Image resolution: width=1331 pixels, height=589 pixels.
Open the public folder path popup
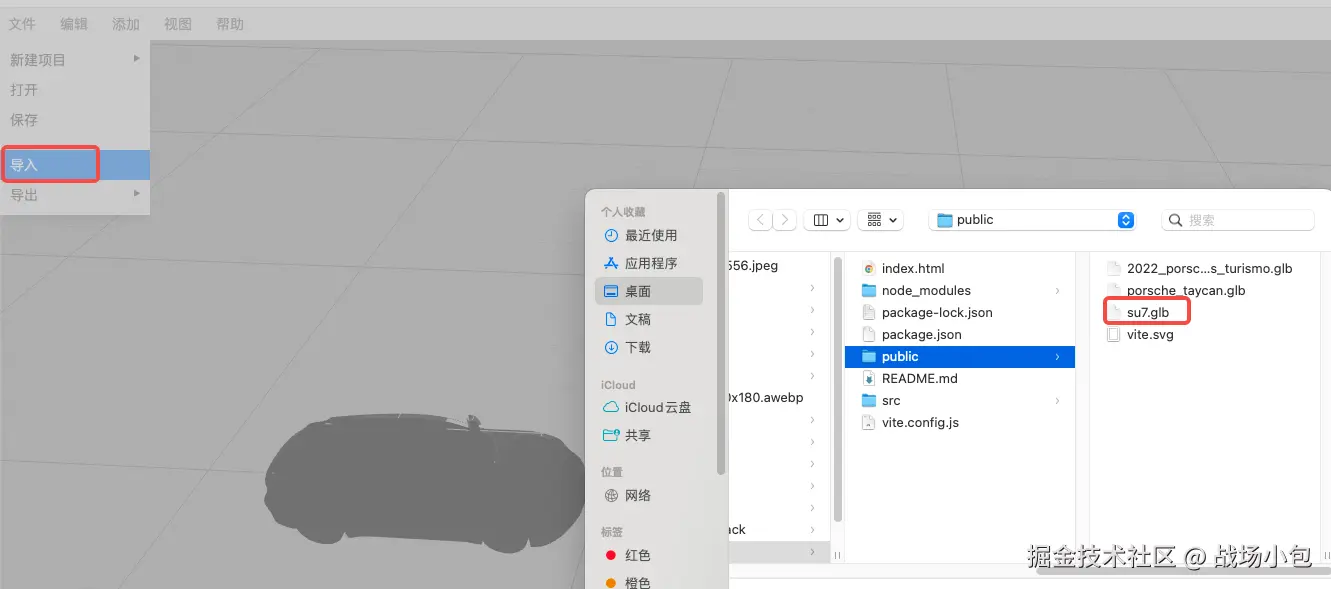pos(1032,220)
